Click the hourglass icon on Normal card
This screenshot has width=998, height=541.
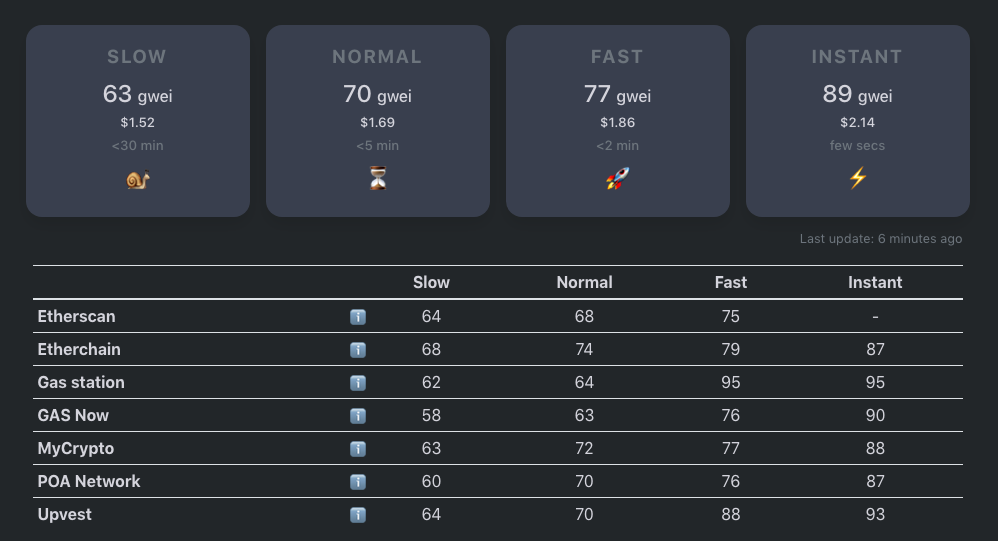pos(377,180)
